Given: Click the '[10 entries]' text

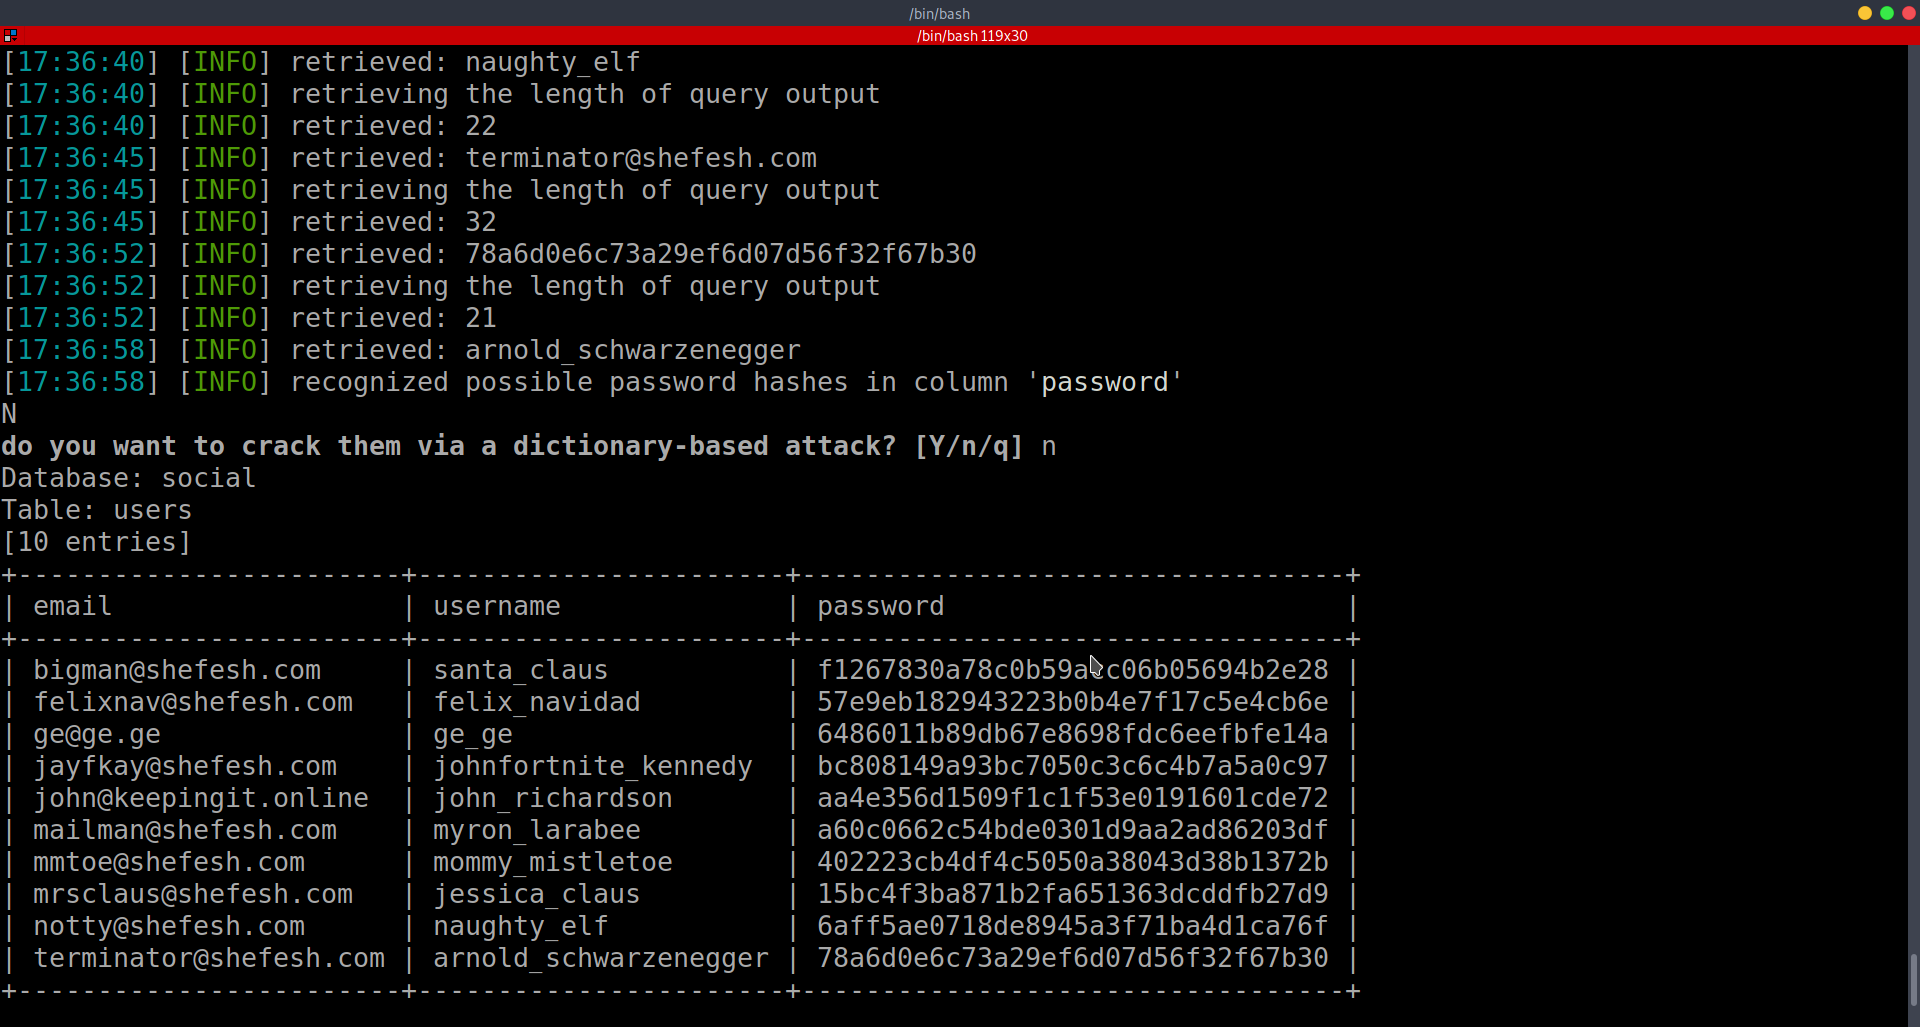Looking at the screenshot, I should [x=96, y=542].
